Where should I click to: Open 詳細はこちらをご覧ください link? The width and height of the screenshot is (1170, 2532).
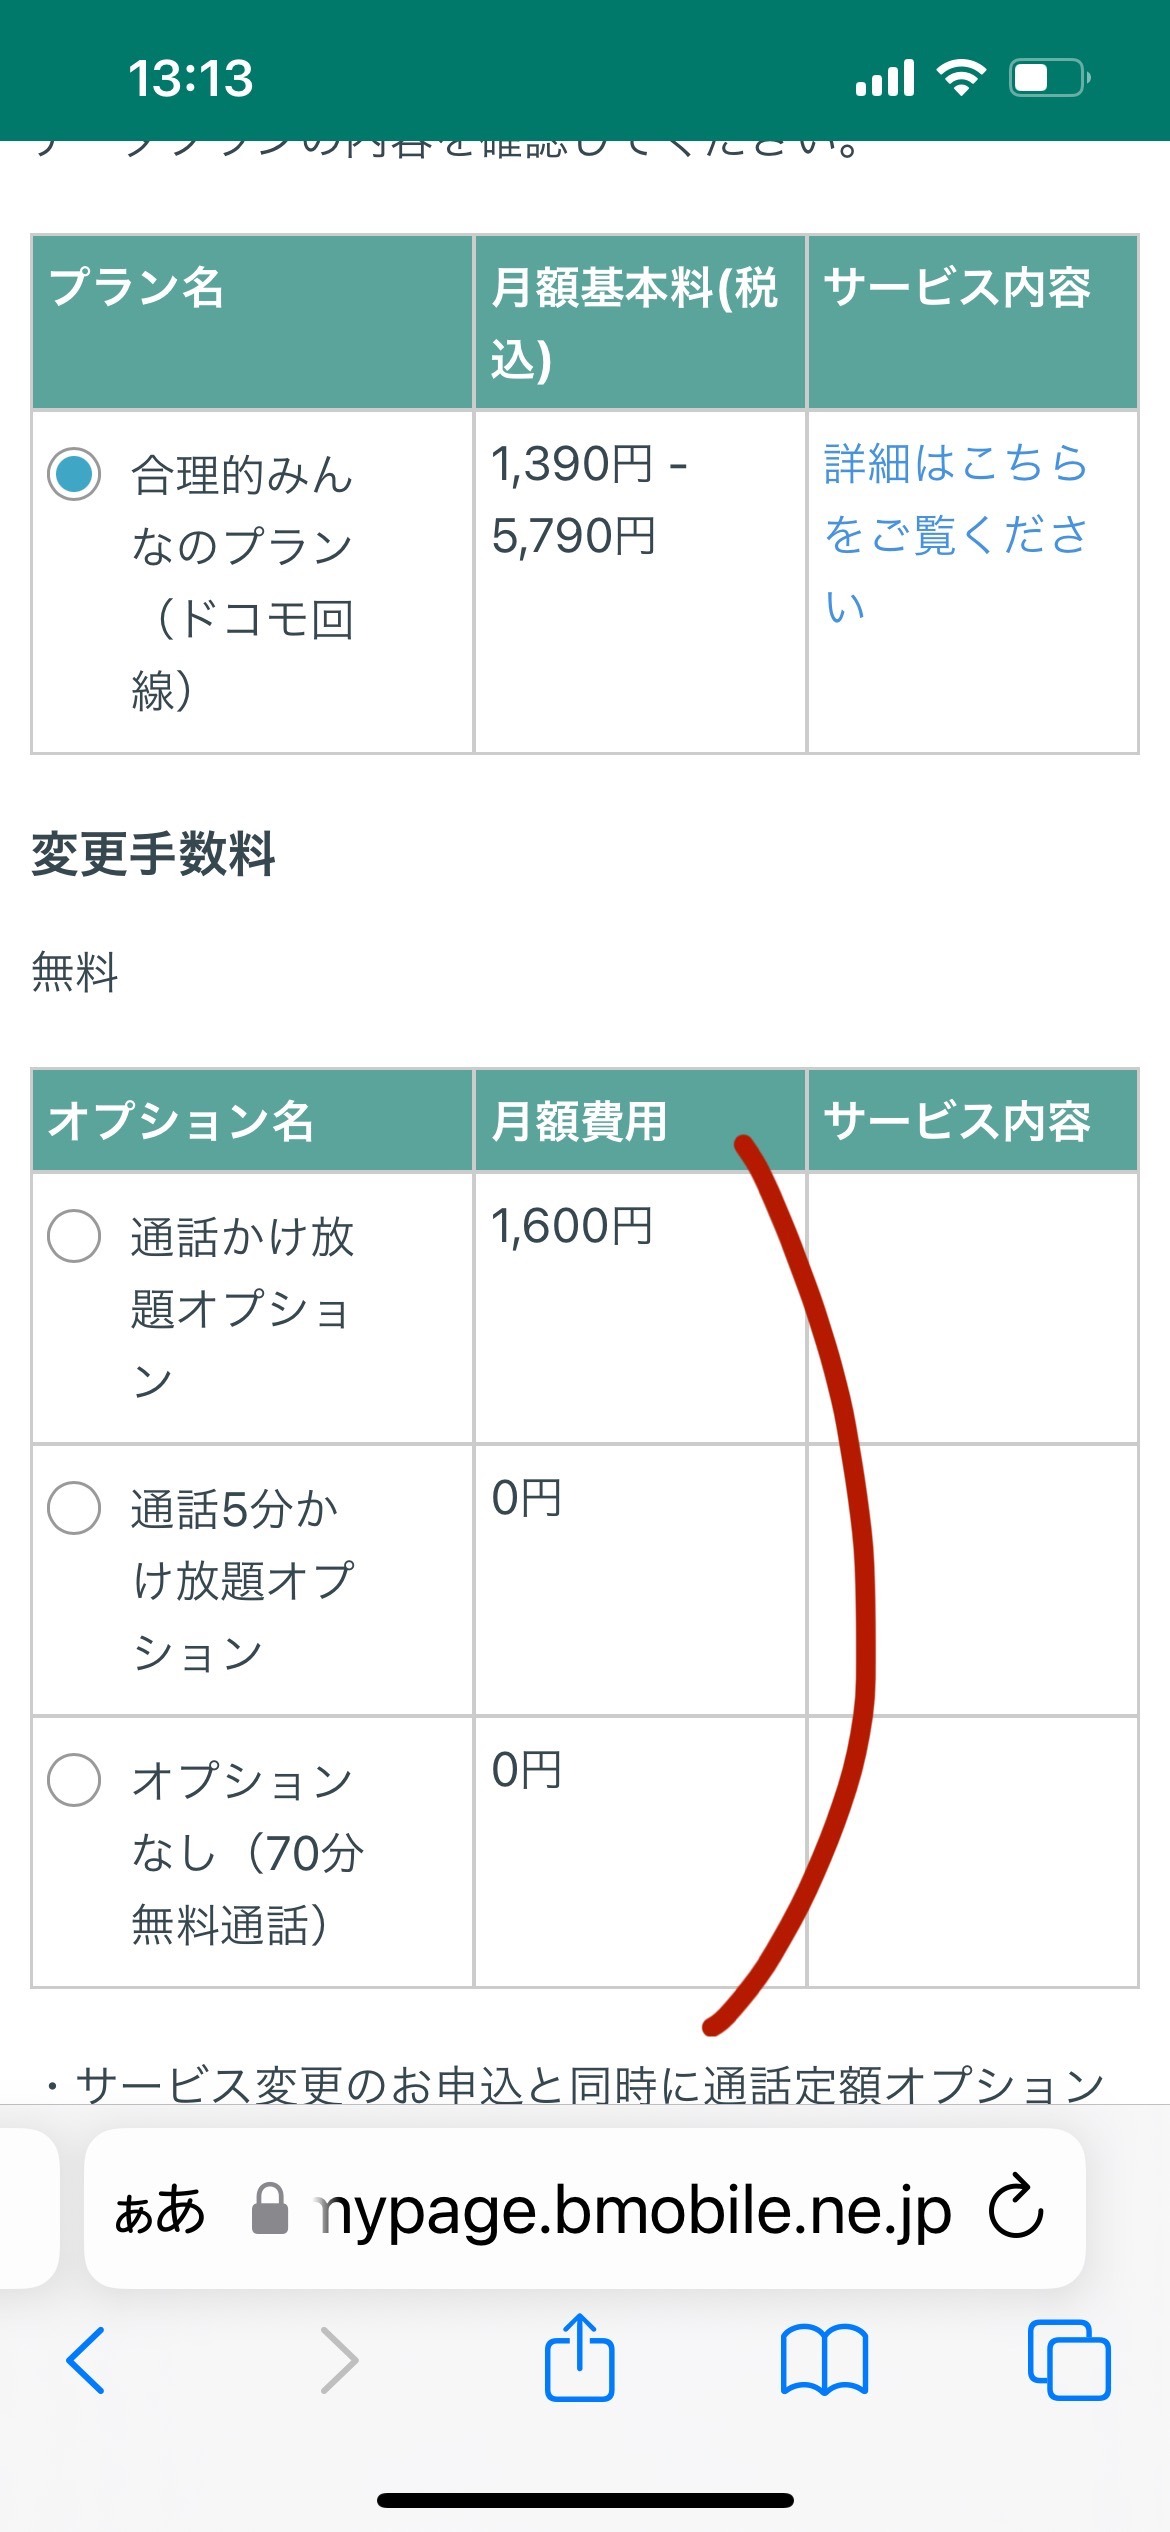coord(955,534)
